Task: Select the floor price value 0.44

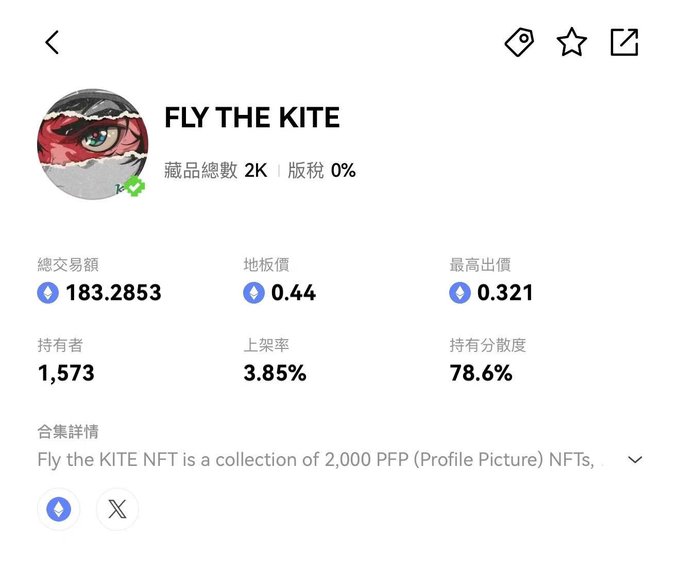Action: click(x=293, y=293)
